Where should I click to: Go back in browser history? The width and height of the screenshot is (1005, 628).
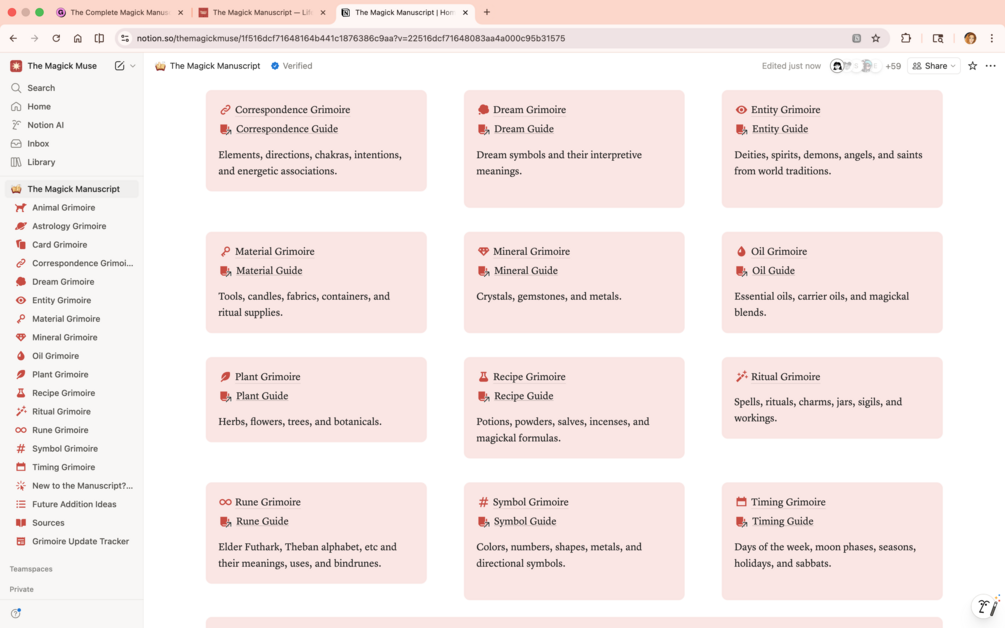point(13,38)
